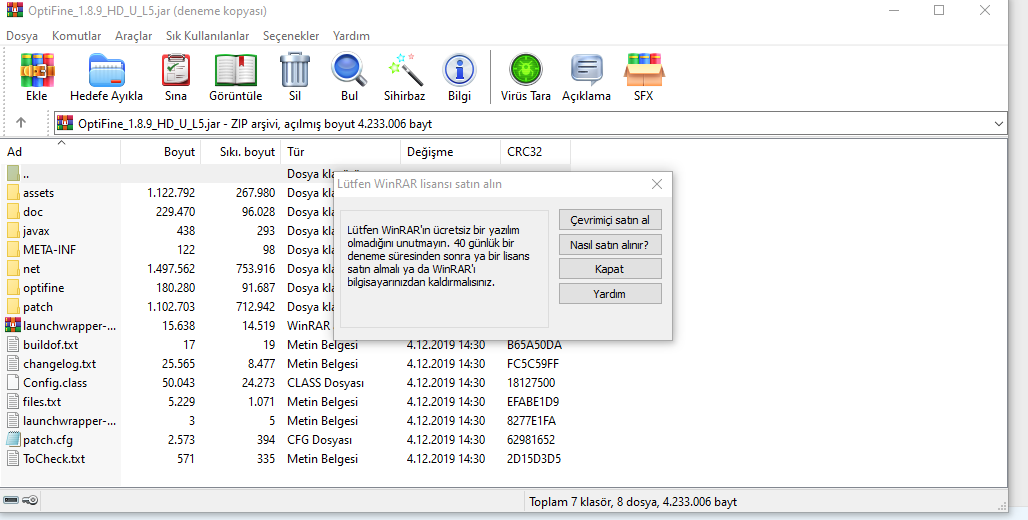
Task: Click the CRC32 value FC5C59FF
Action: click(x=533, y=363)
